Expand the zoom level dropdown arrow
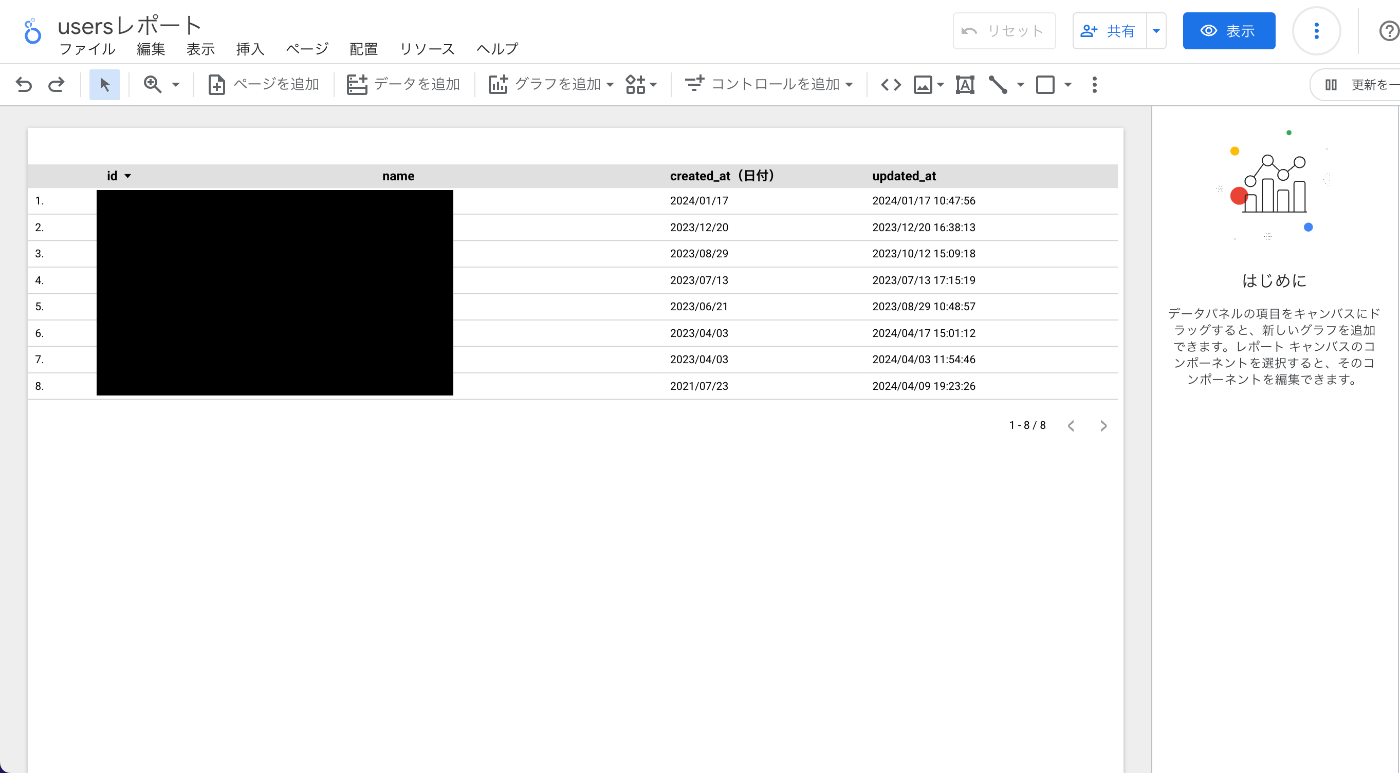Viewport: 1400px width, 773px height. tap(176, 85)
